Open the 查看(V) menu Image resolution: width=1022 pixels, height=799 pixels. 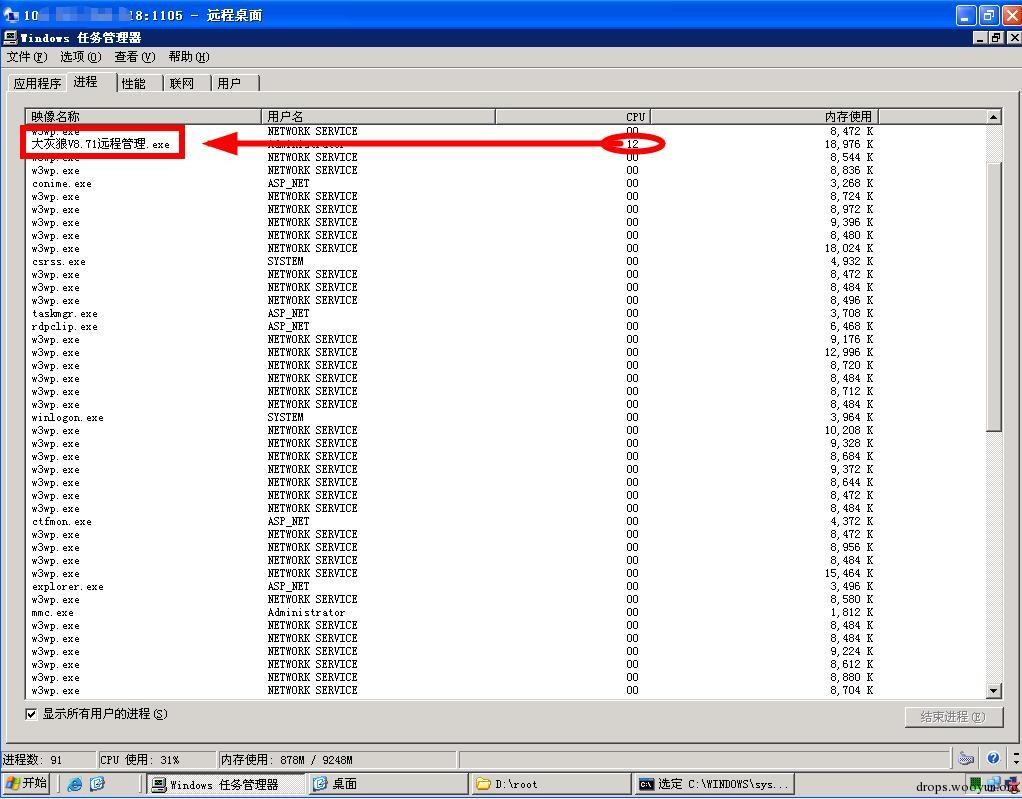click(x=134, y=57)
